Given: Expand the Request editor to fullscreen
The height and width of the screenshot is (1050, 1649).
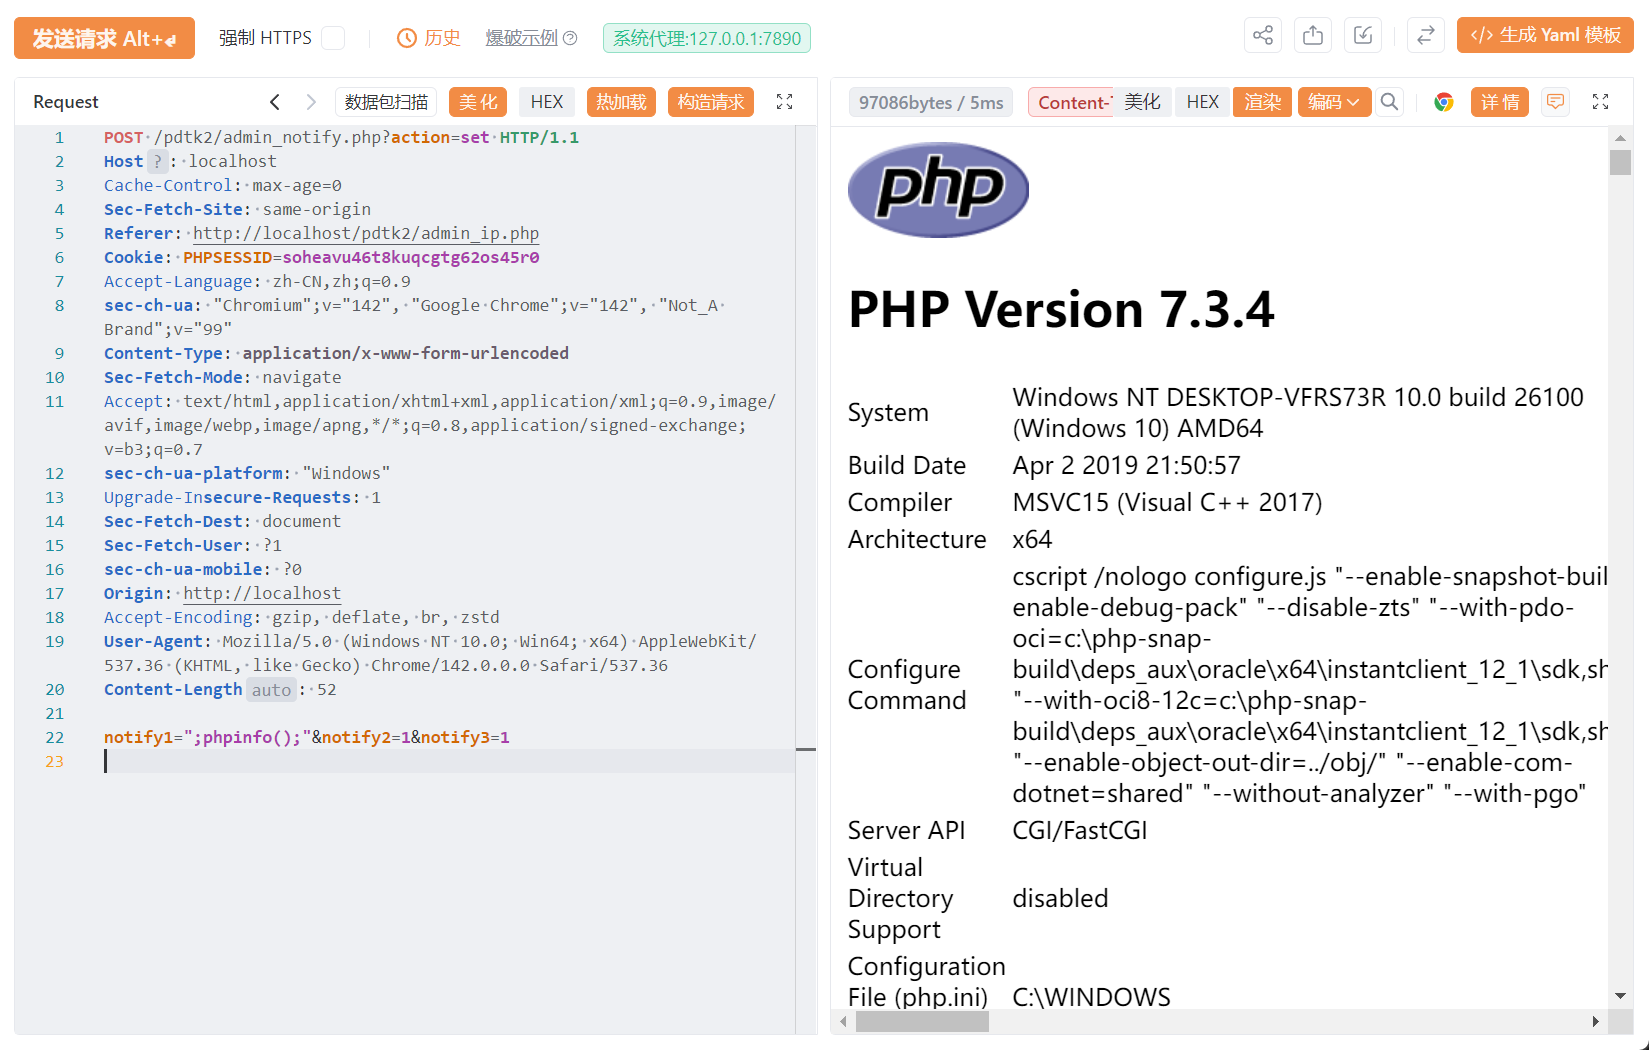Looking at the screenshot, I should 785,102.
